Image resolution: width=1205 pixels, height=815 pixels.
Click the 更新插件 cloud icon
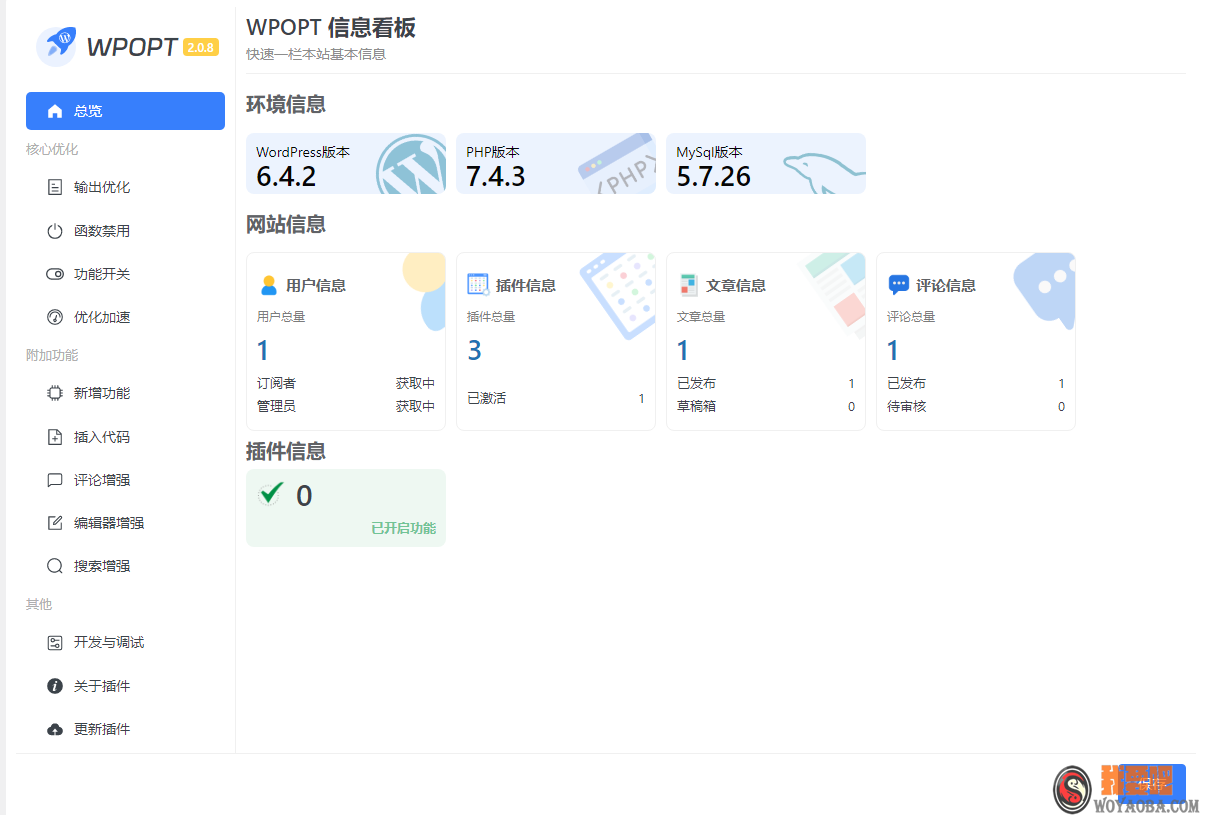tap(55, 728)
